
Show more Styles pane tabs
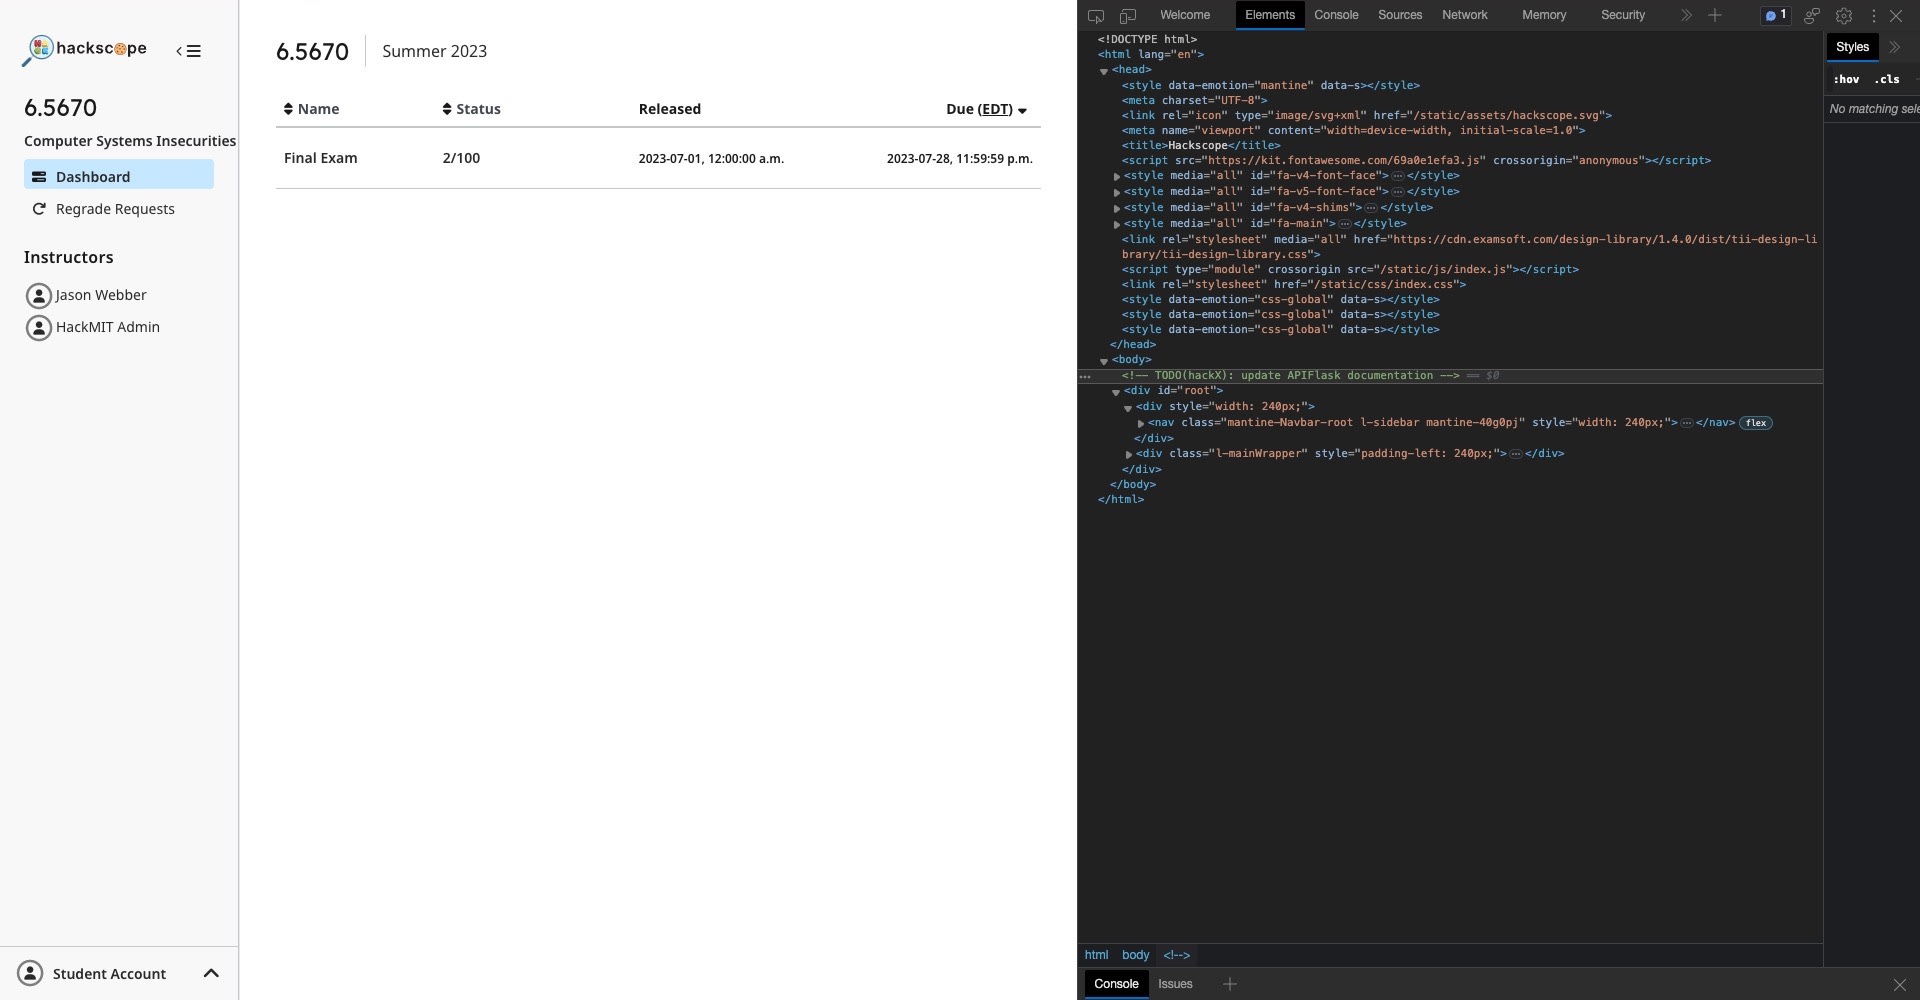pos(1894,47)
